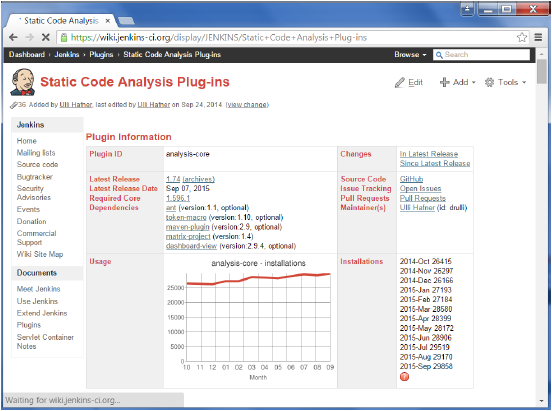
Task: Open release version 1.74 link
Action: (173, 179)
